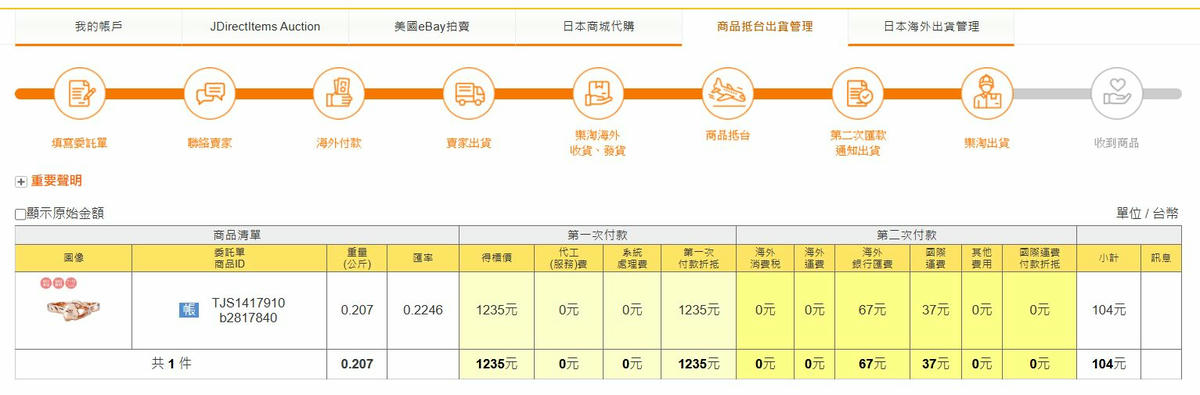The image size is (1200, 395).
Task: Click the 海外付款 payment step icon
Action: coord(339,93)
